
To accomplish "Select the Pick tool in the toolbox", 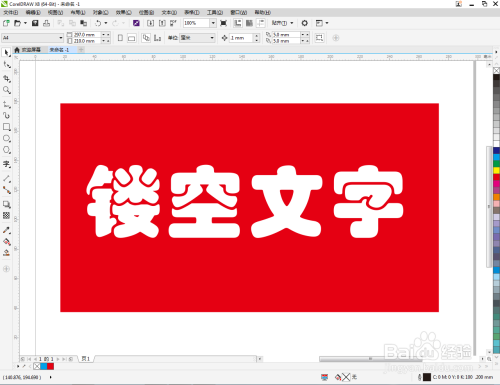I will pyautogui.click(x=6, y=53).
